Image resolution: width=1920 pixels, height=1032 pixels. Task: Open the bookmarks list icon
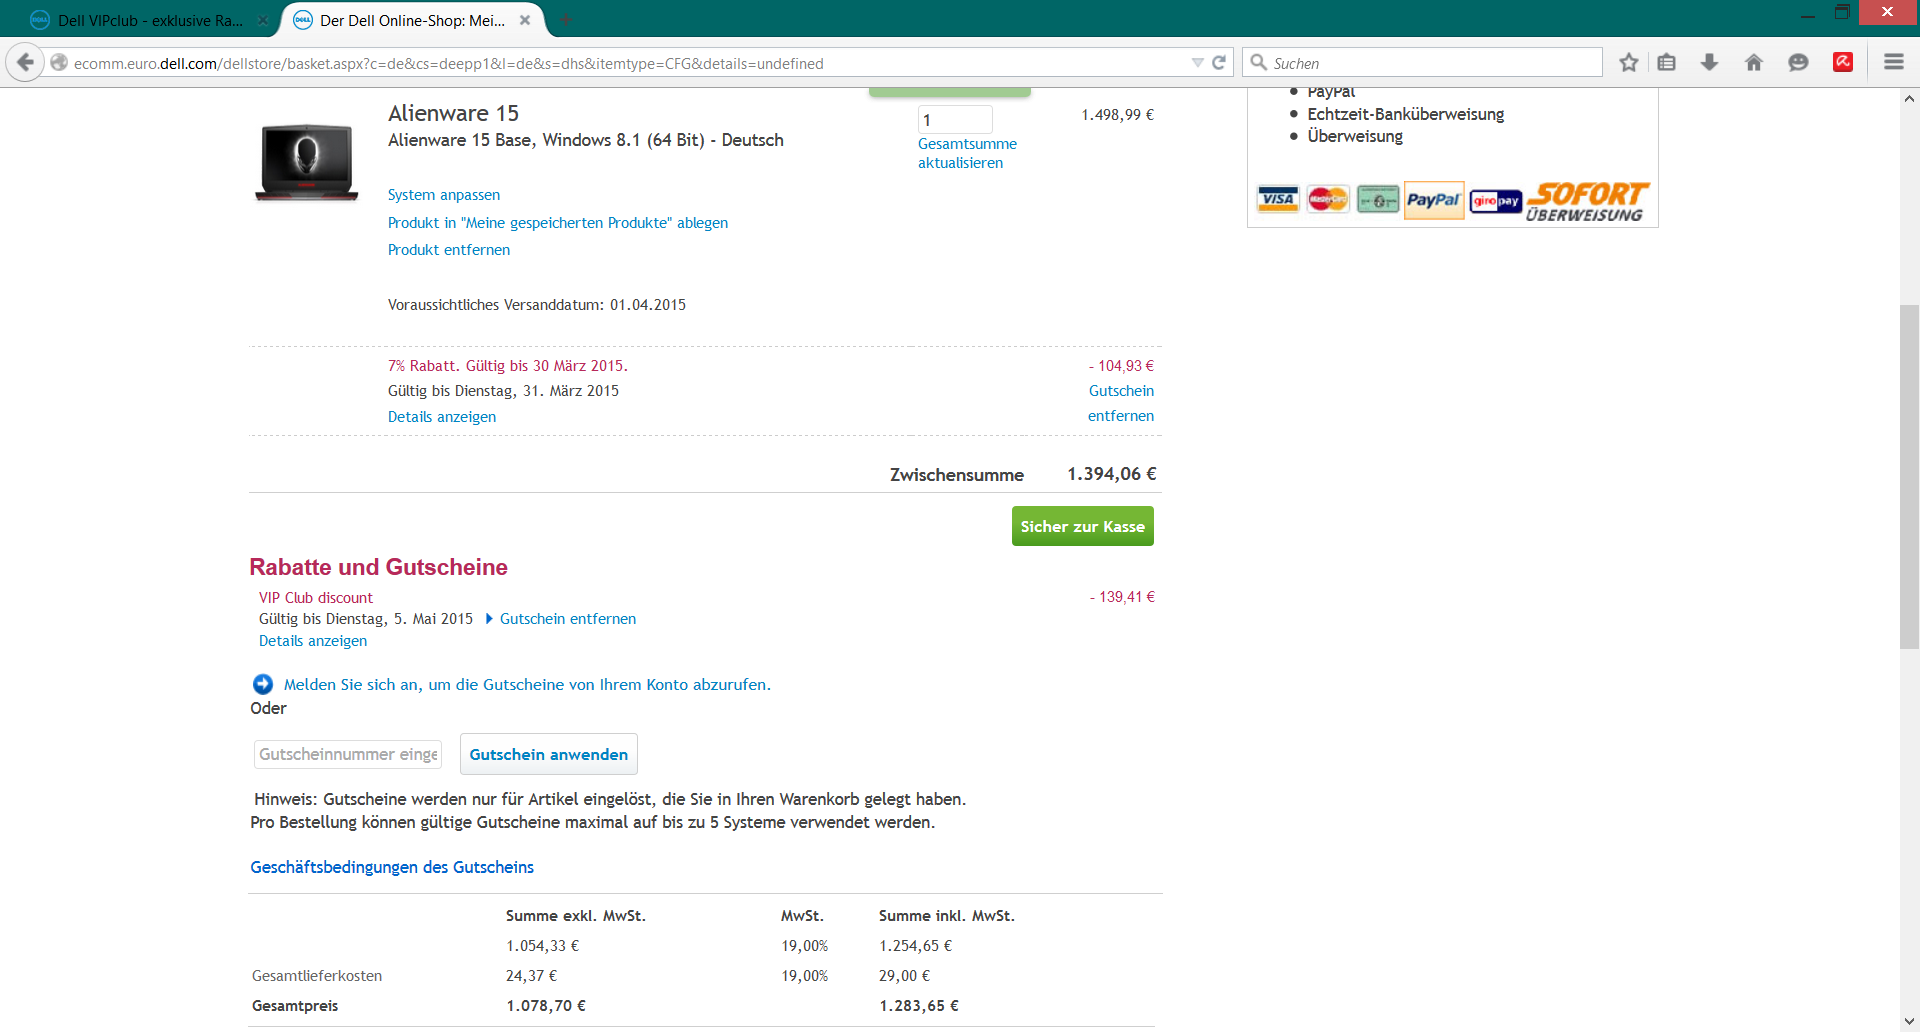[1666, 62]
